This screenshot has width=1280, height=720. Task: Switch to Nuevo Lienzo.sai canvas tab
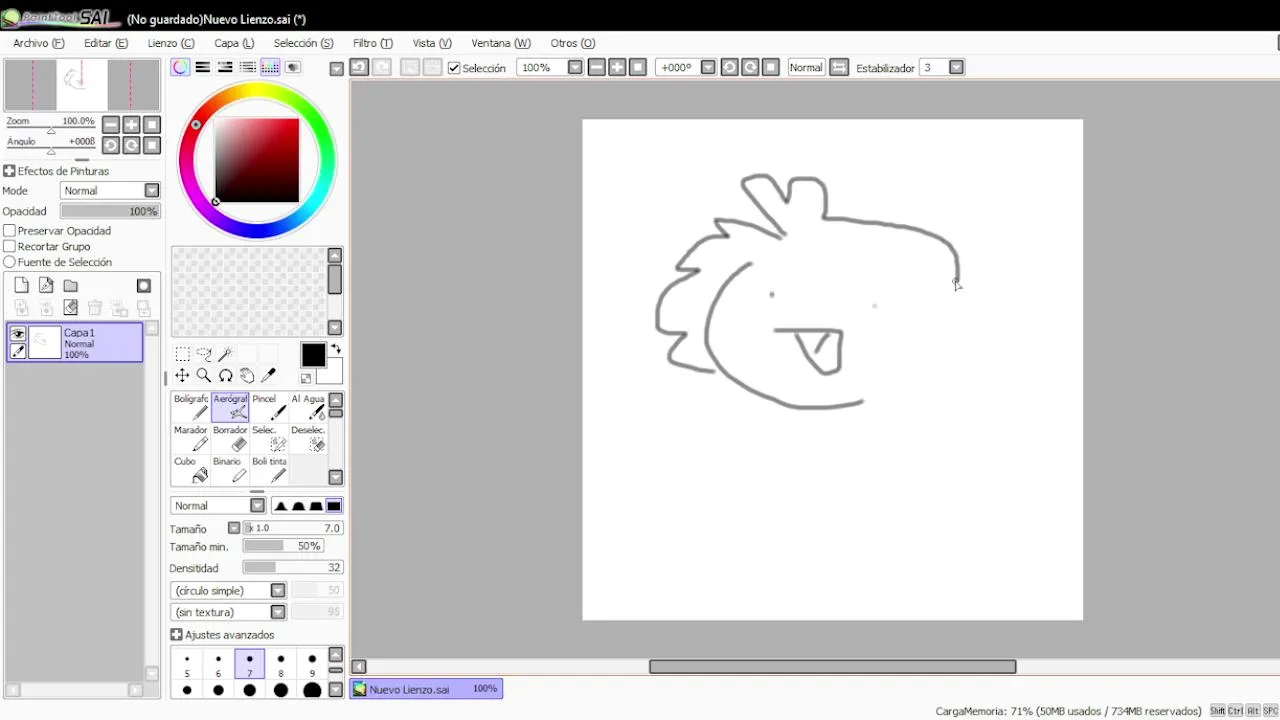(426, 689)
